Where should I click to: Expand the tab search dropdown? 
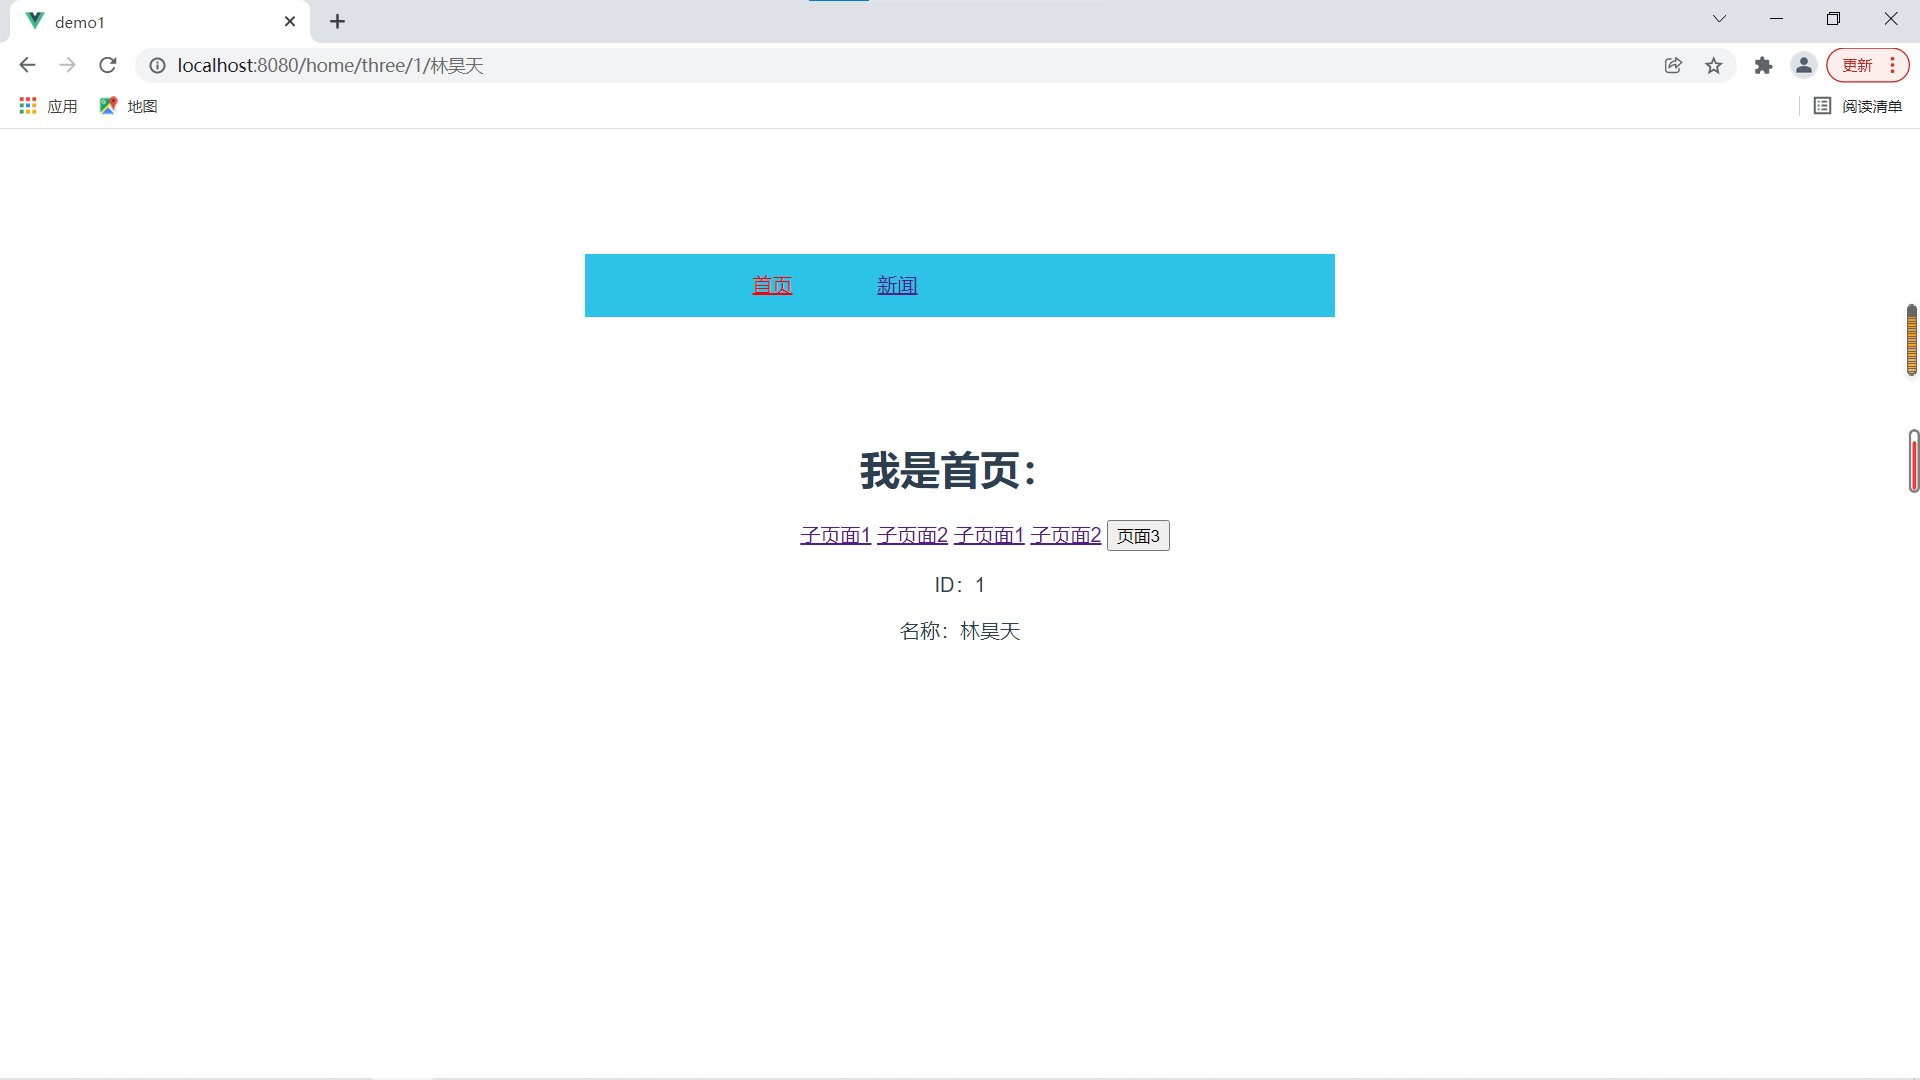click(x=1719, y=19)
